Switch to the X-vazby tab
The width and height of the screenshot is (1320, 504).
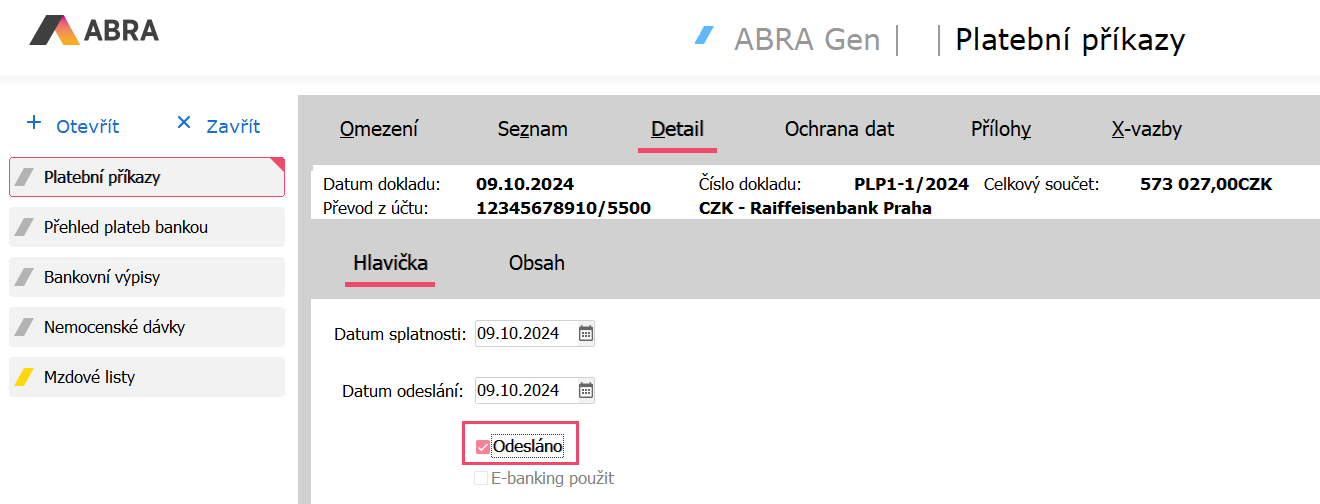(x=1146, y=129)
